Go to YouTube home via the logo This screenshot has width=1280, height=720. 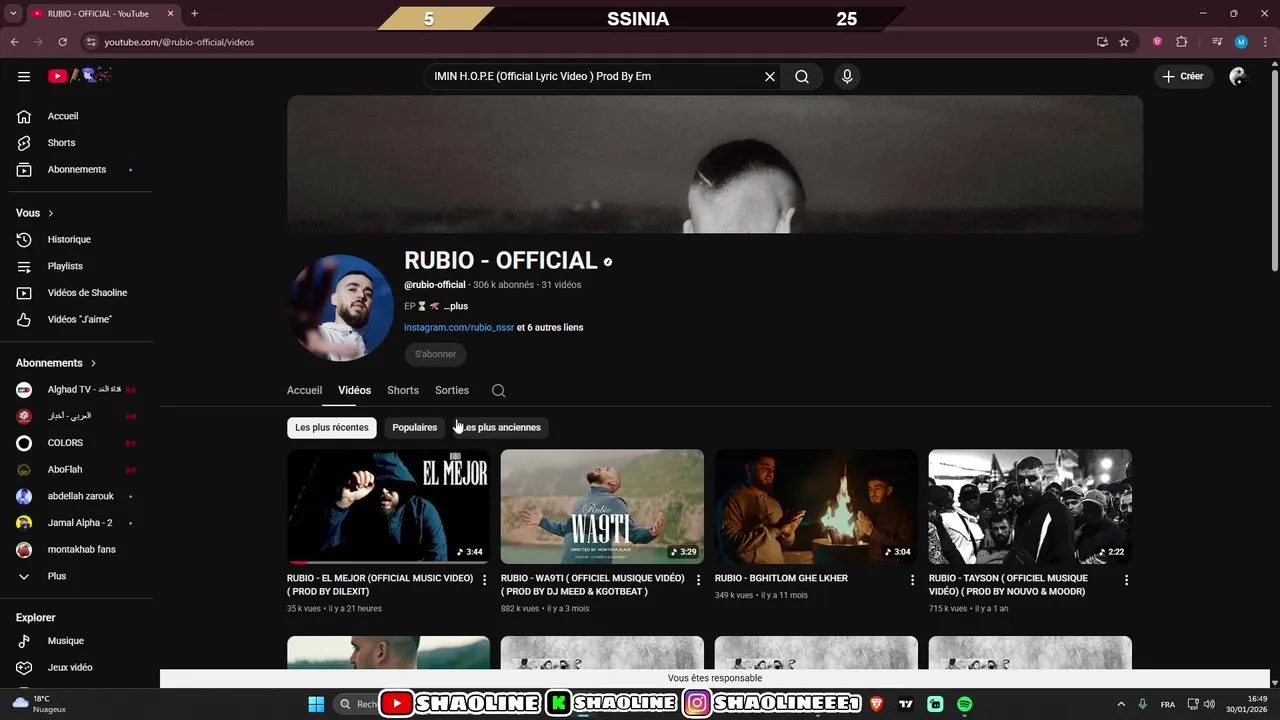pyautogui.click(x=80, y=76)
